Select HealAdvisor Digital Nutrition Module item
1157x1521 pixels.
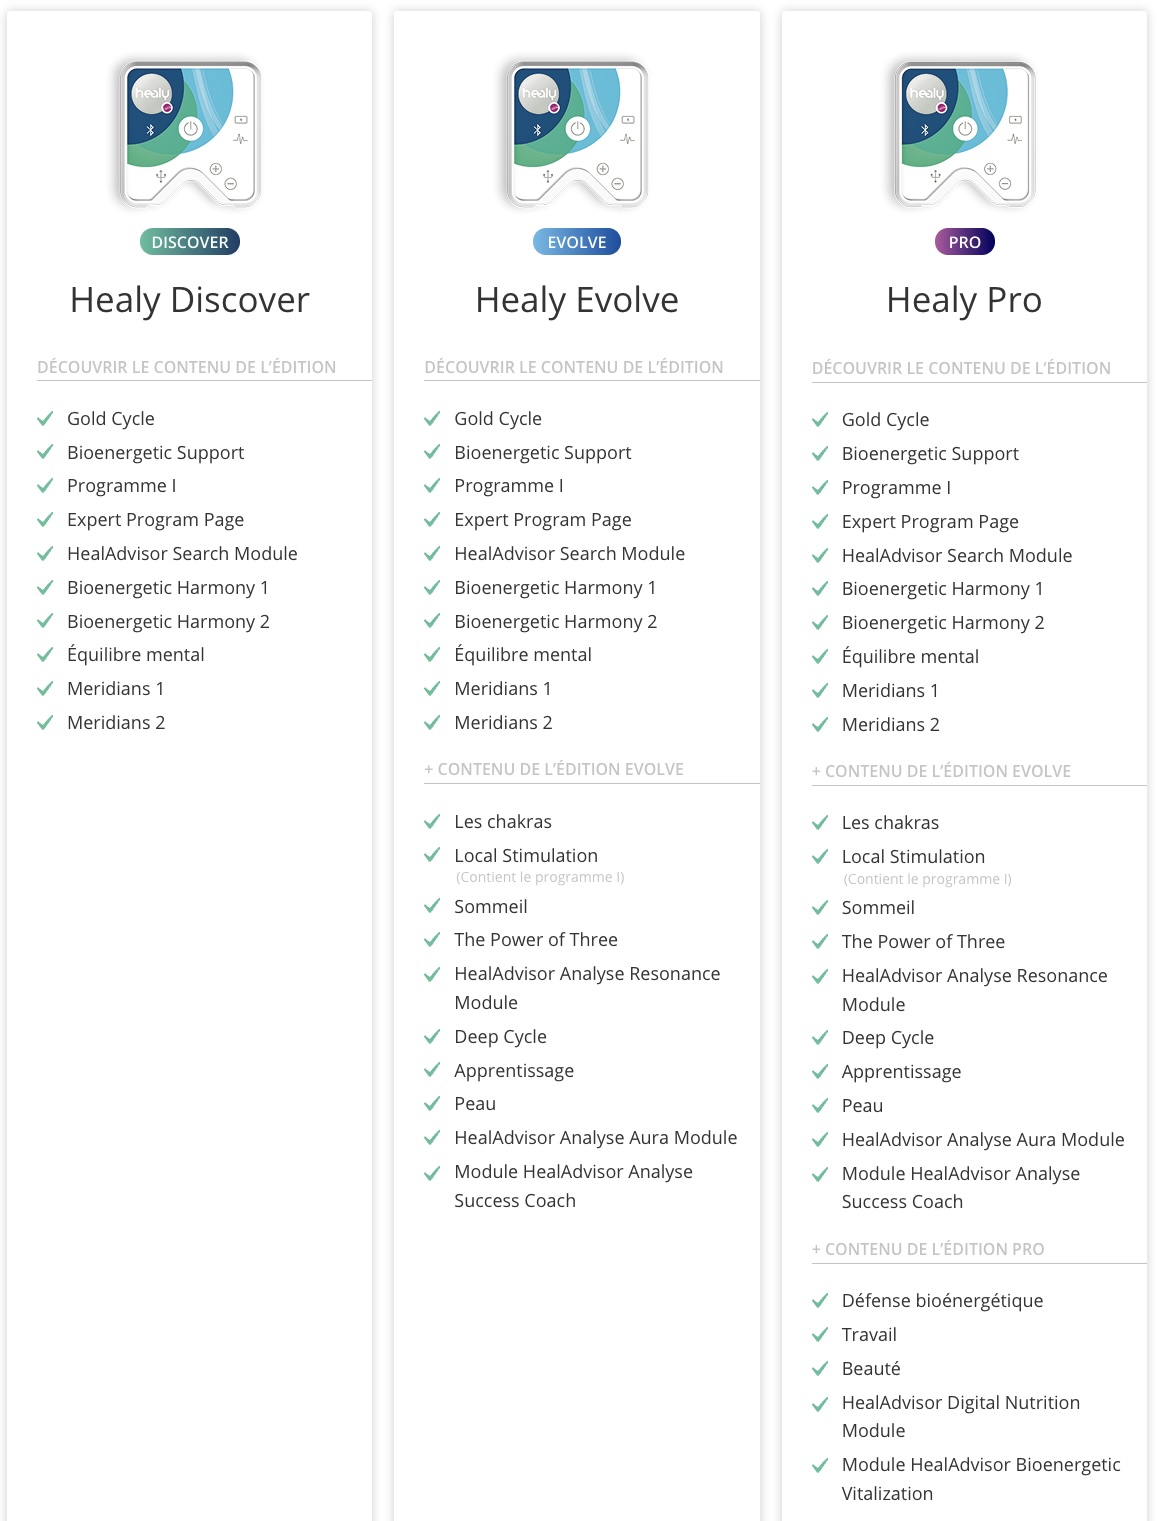[961, 1416]
